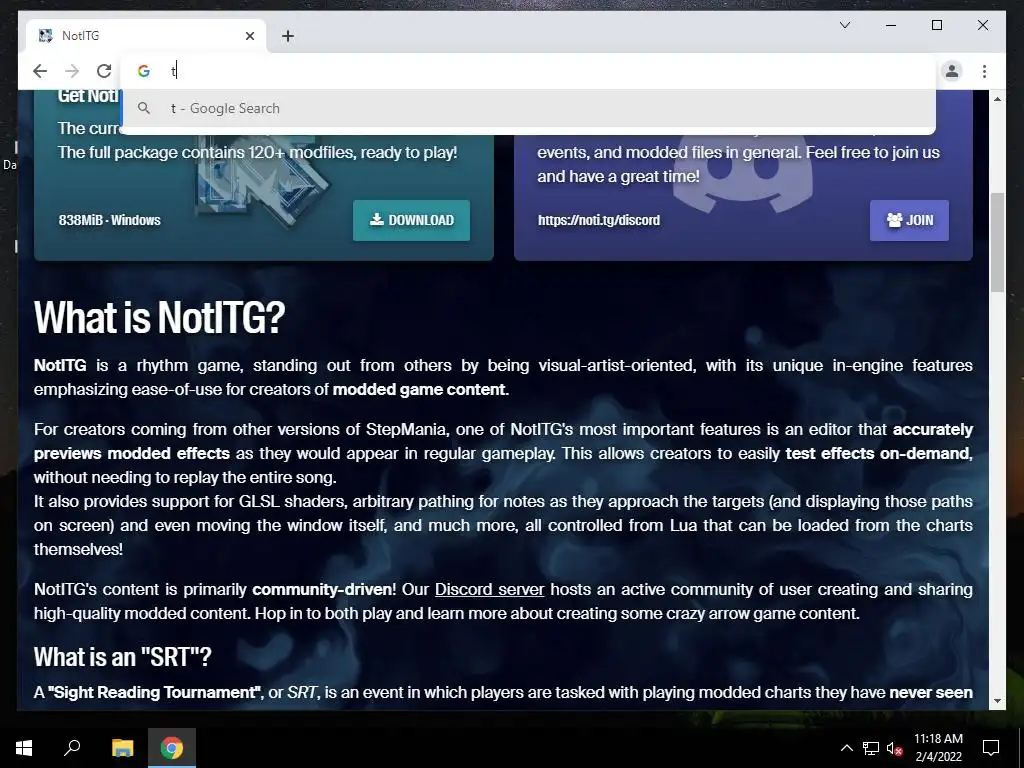The image size is (1024, 768).
Task: Open the Chrome profile avatar
Action: [952, 71]
